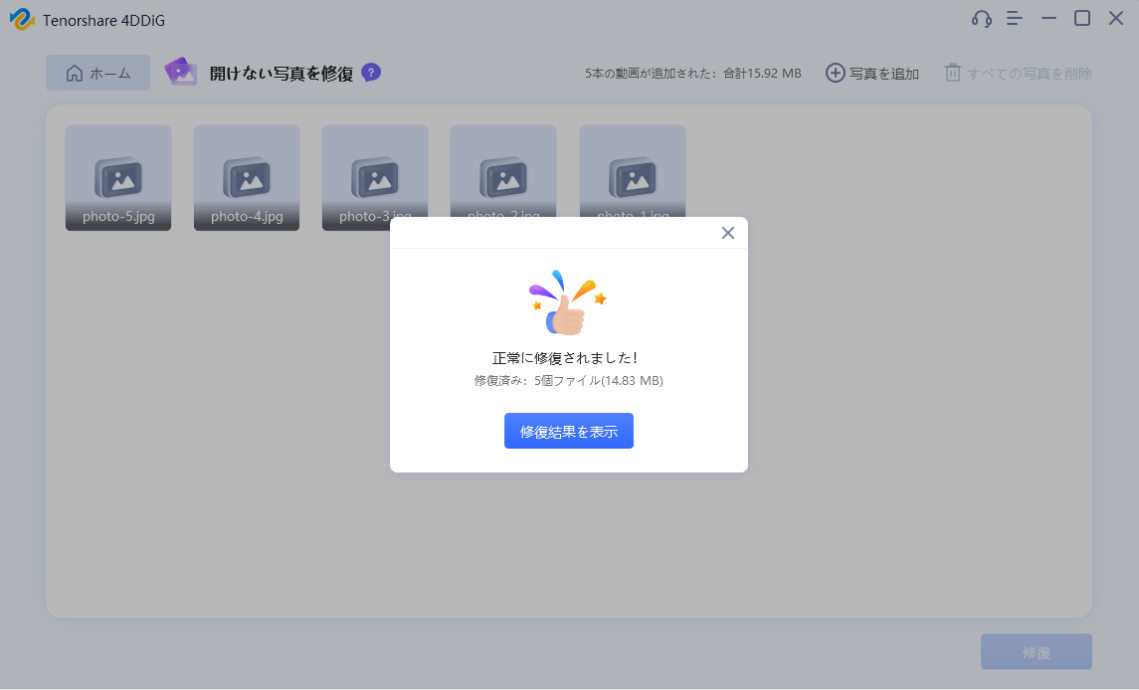Click the purple photo repair feature icon
This screenshot has height=690, width=1139.
click(x=183, y=72)
